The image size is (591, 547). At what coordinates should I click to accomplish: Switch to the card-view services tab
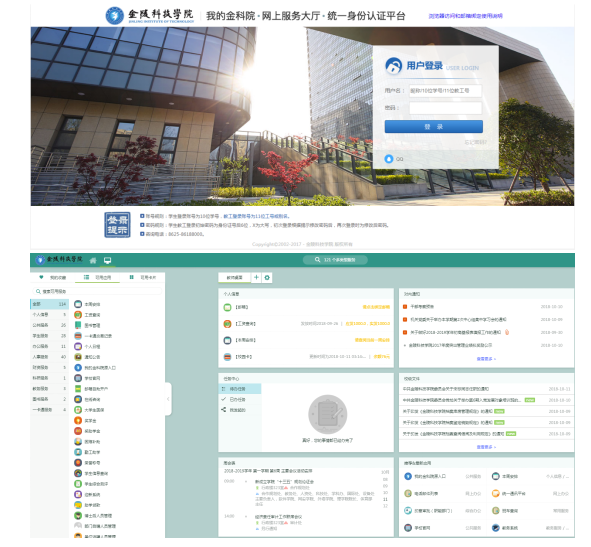[x=142, y=277]
